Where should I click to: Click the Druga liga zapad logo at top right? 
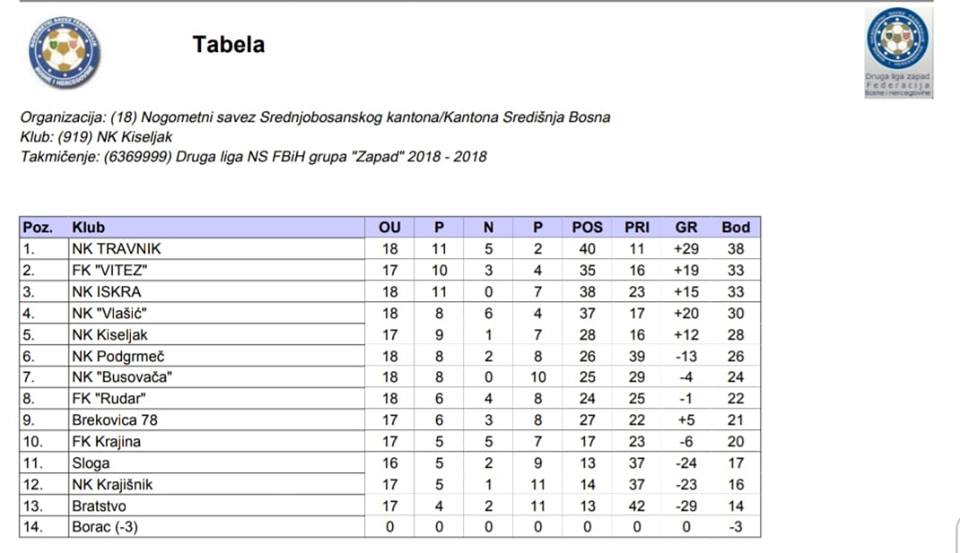coord(898,52)
